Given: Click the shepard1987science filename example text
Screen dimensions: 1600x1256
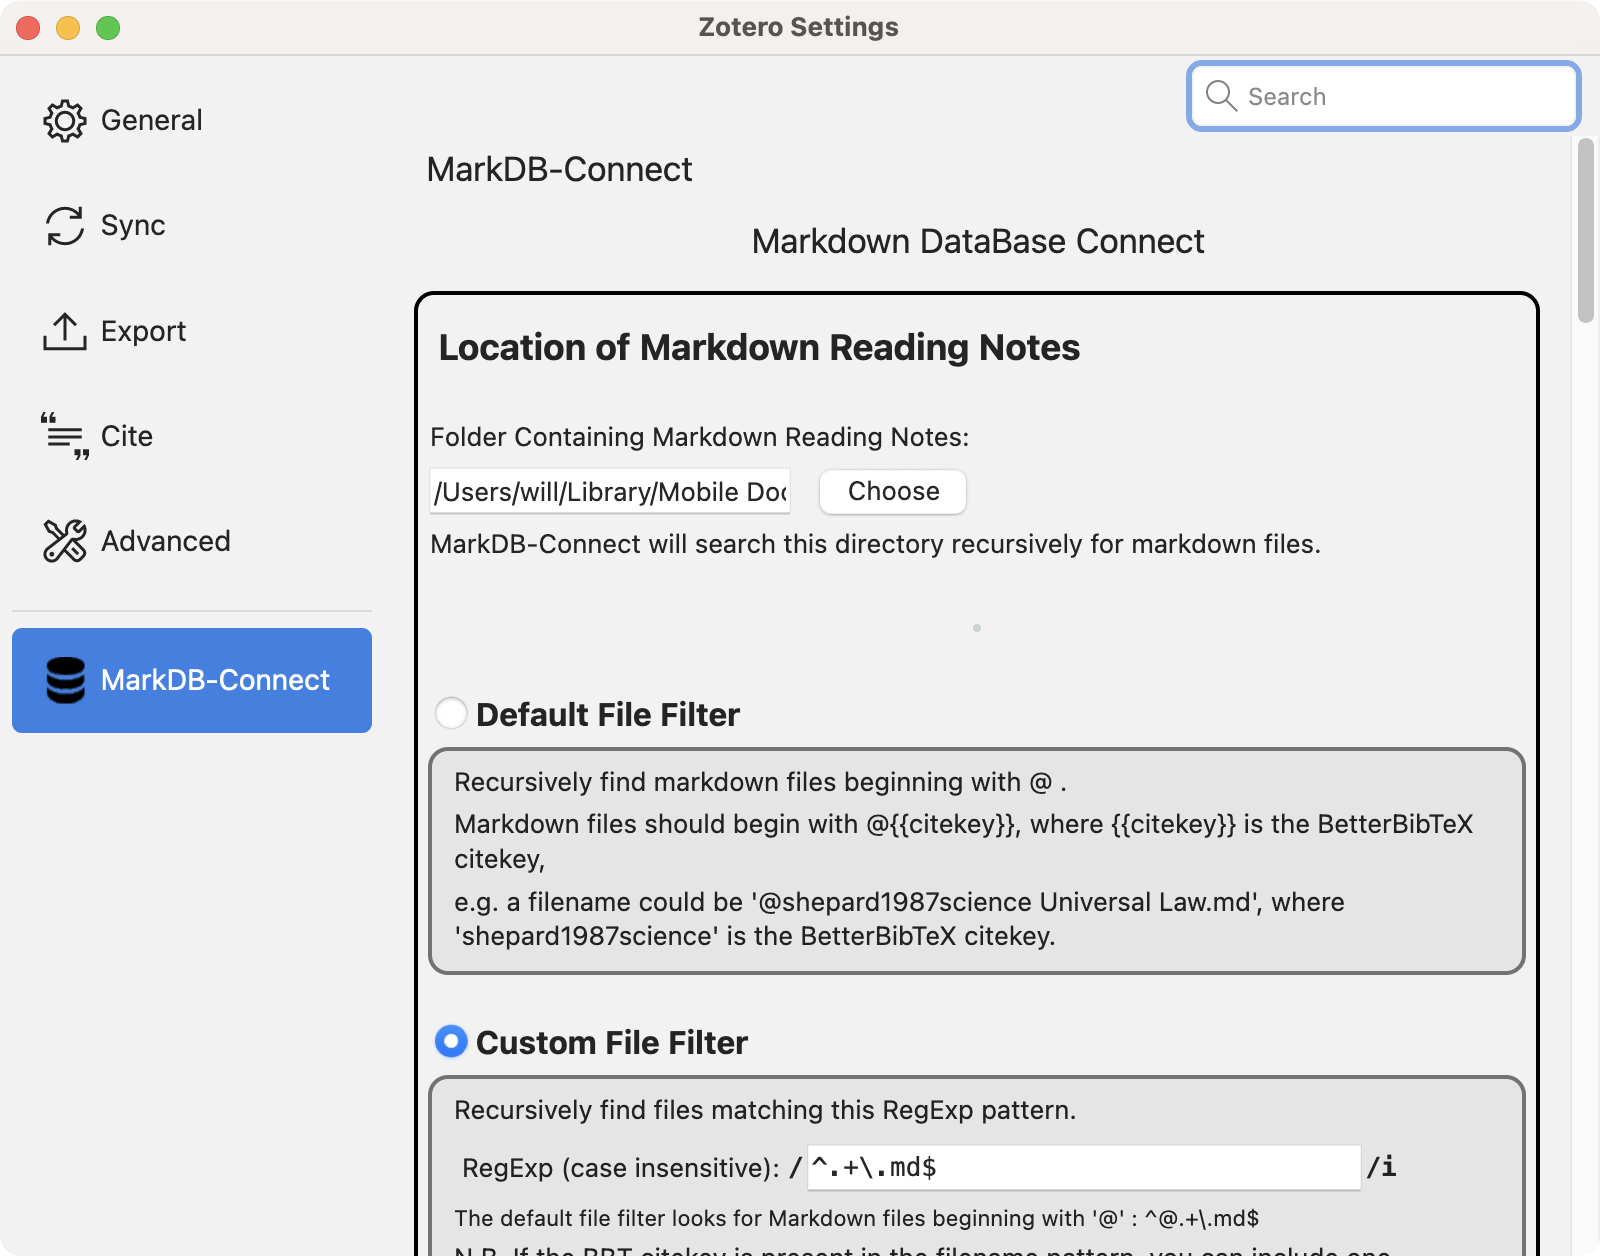Looking at the screenshot, I should click(899, 919).
